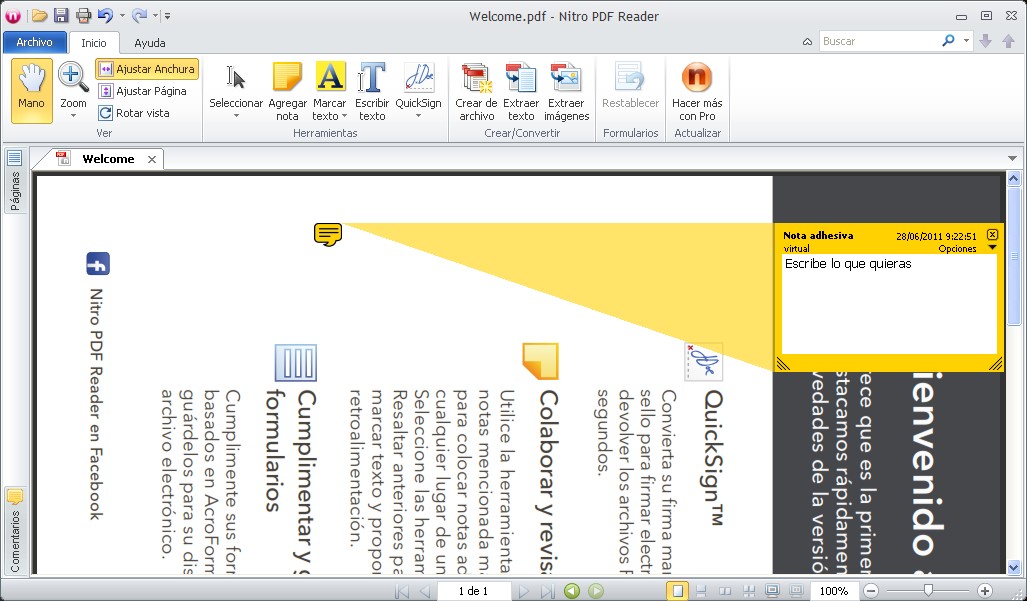Redo the last action
1027x601 pixels.
tap(139, 16)
